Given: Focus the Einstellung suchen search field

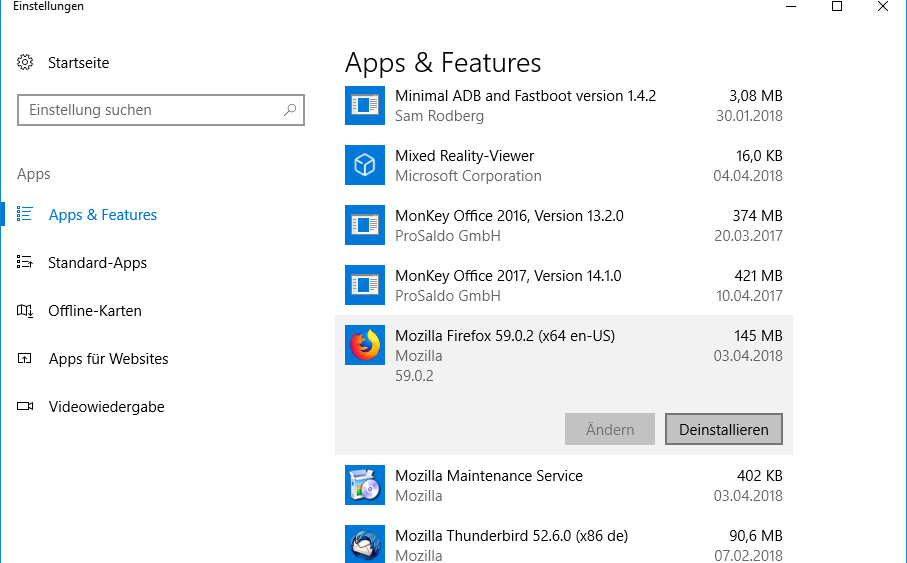Looking at the screenshot, I should click(x=150, y=110).
